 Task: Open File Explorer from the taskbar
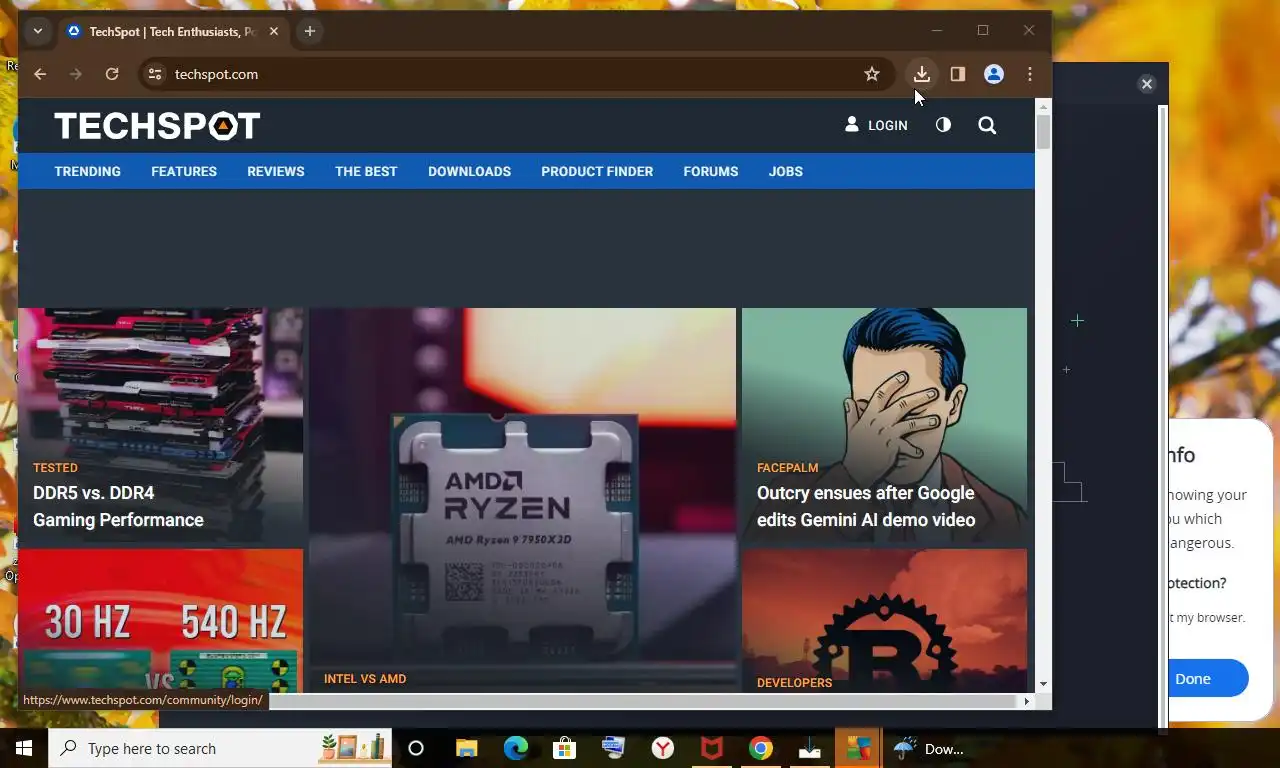coord(467,748)
